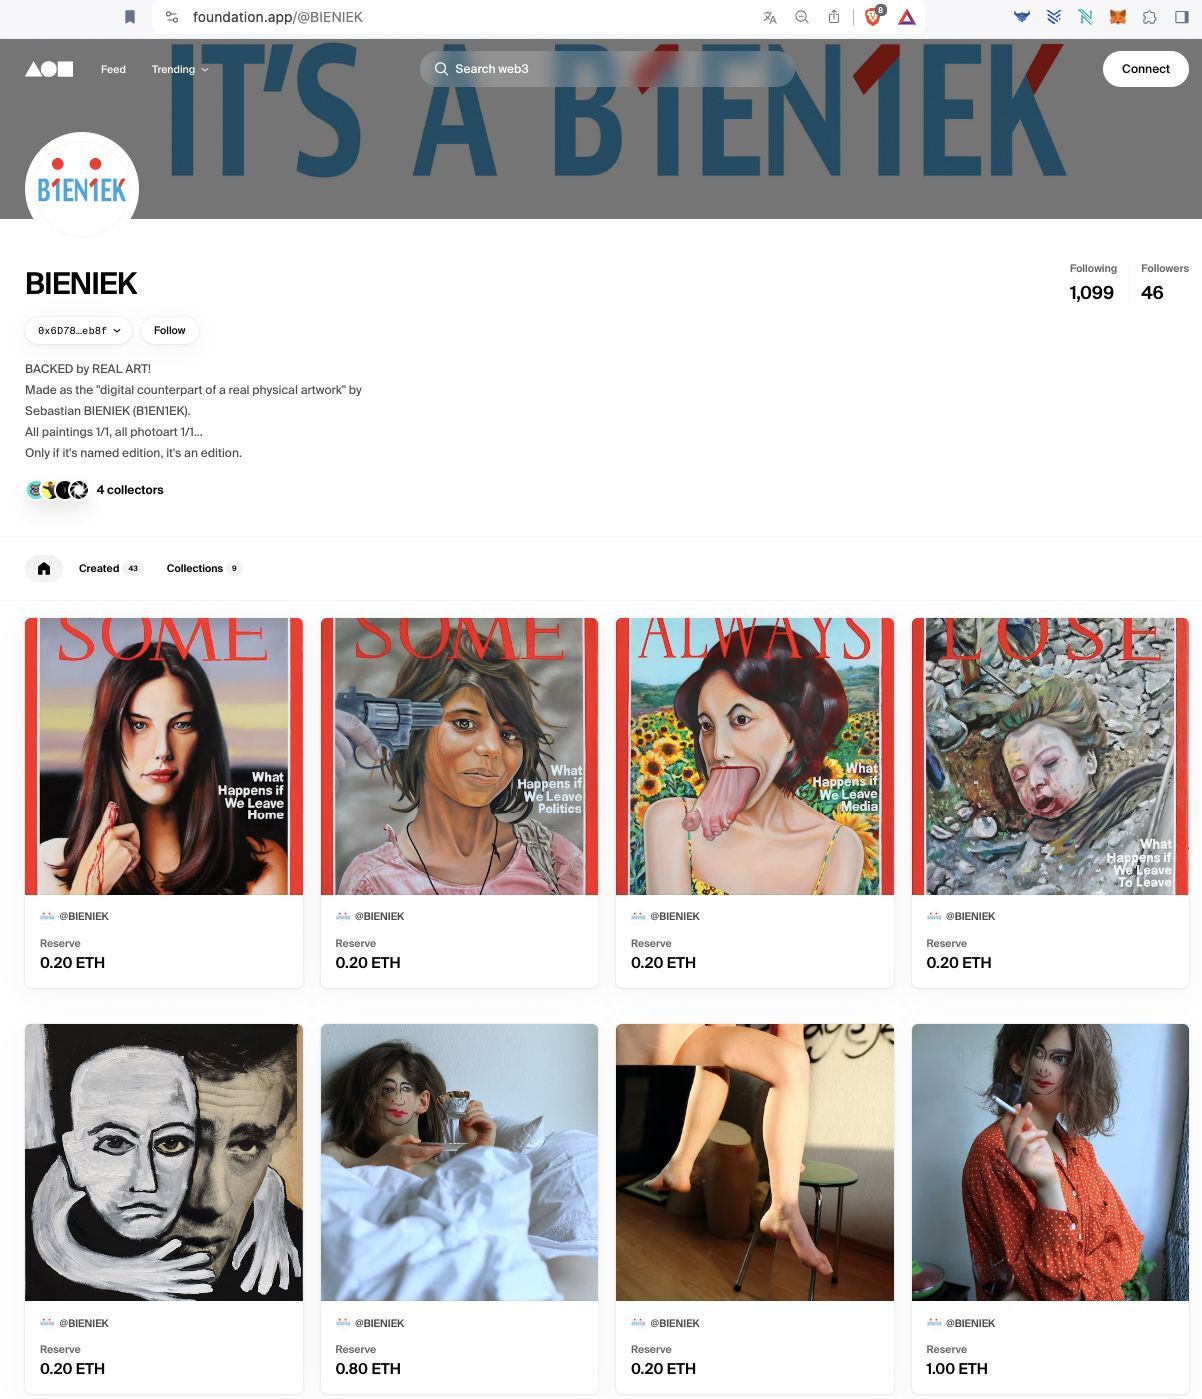
Task: Click the extensions puzzle piece icon
Action: [x=1150, y=17]
